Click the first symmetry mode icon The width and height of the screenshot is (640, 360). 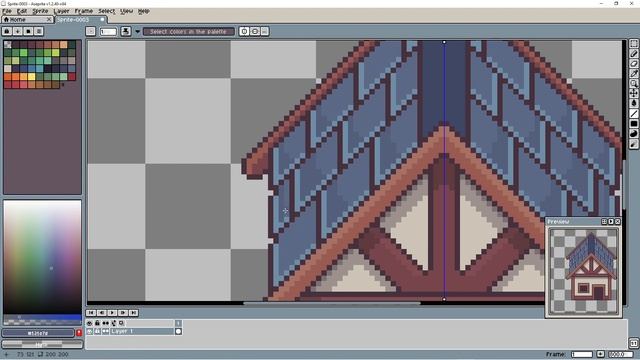[244, 31]
